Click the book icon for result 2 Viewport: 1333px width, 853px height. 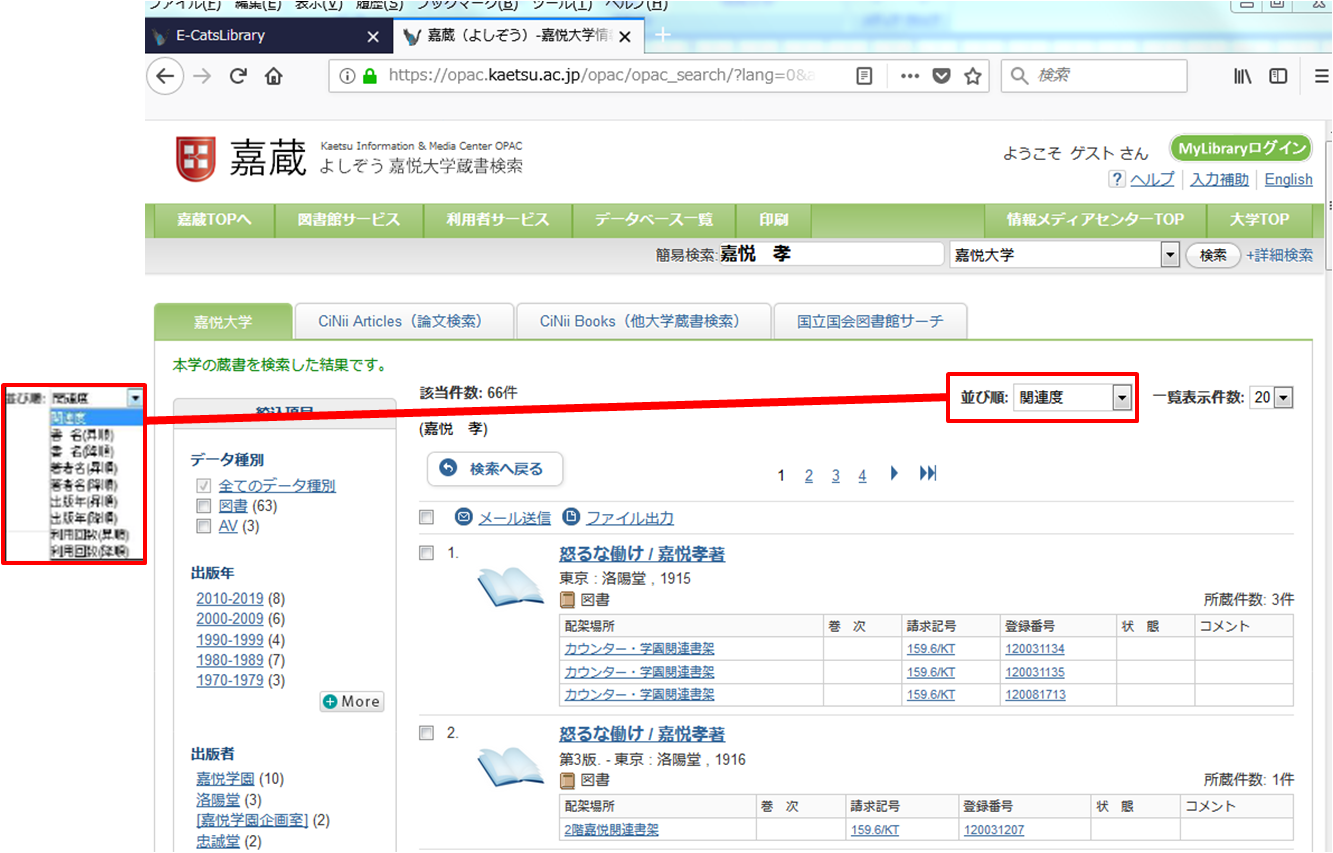click(510, 767)
